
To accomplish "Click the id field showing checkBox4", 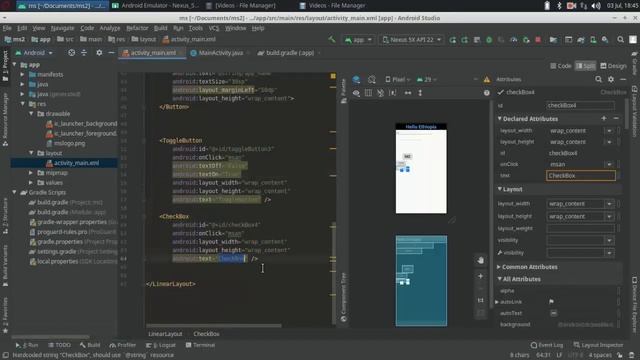I will (580, 105).
